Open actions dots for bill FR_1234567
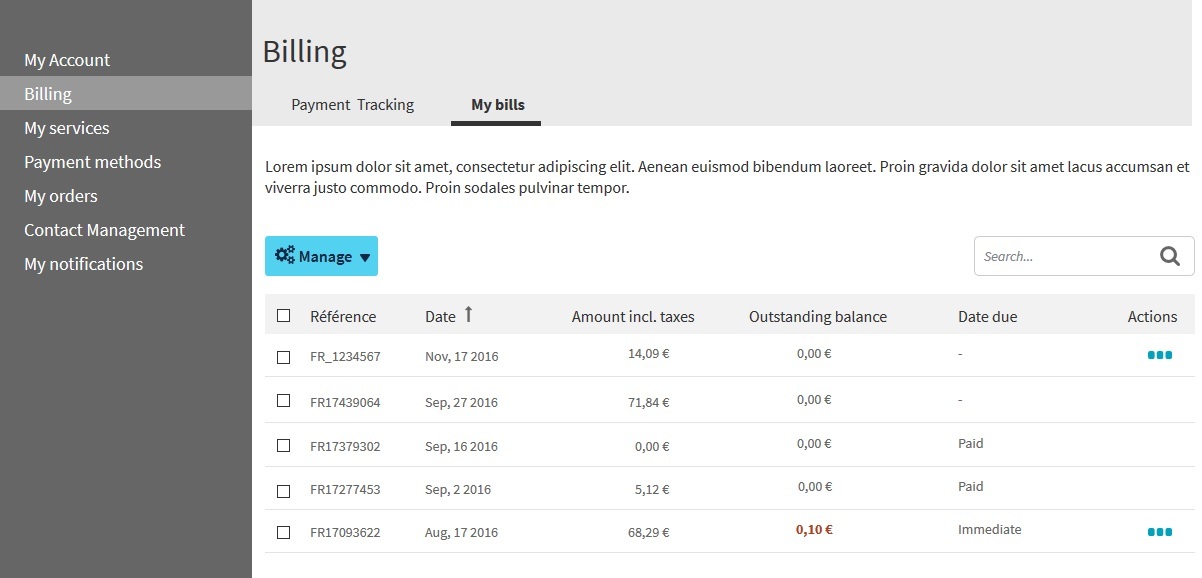Viewport: 1202px width, 578px height. point(1159,355)
